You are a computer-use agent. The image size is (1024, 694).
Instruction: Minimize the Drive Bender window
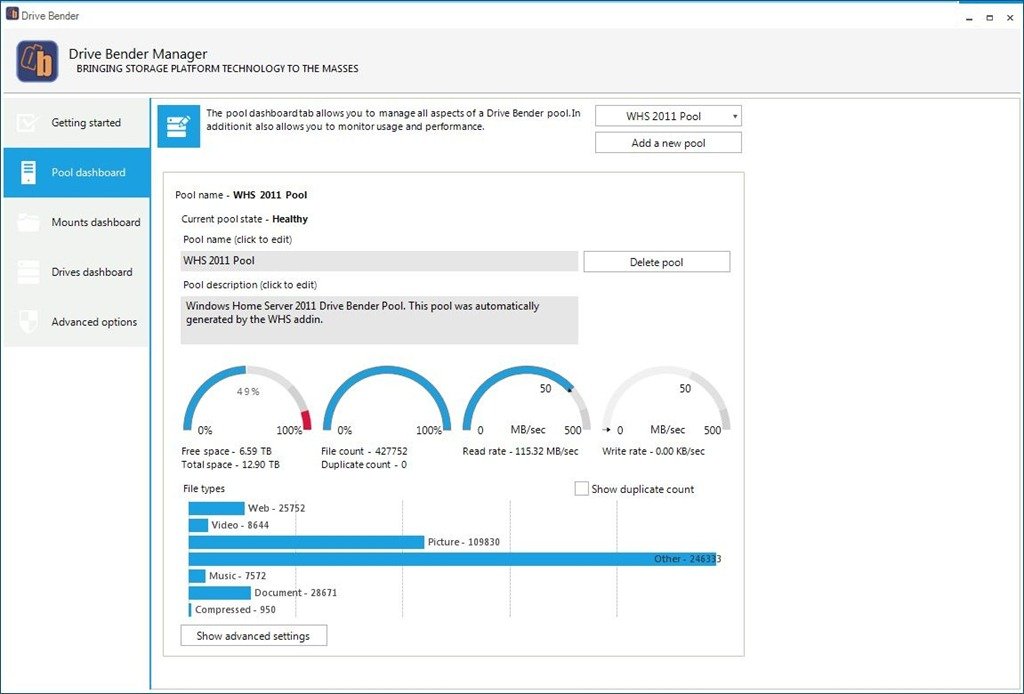pos(969,18)
